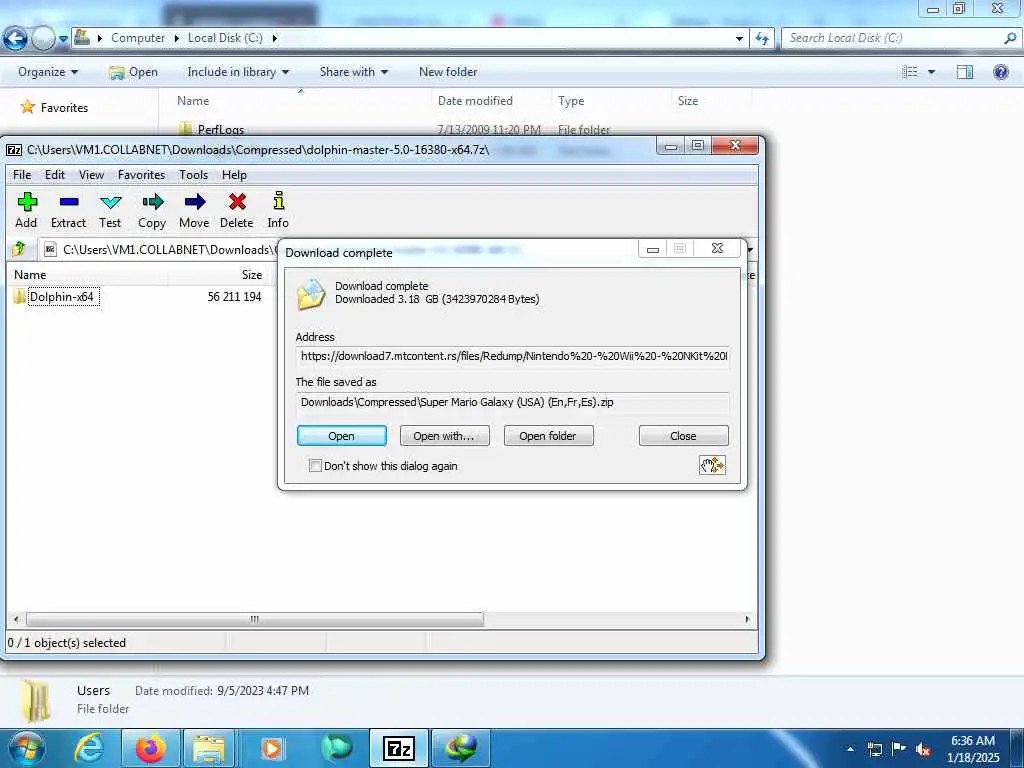1024x768 pixels.
Task: Open Internet Explorer from the taskbar
Action: click(88, 748)
